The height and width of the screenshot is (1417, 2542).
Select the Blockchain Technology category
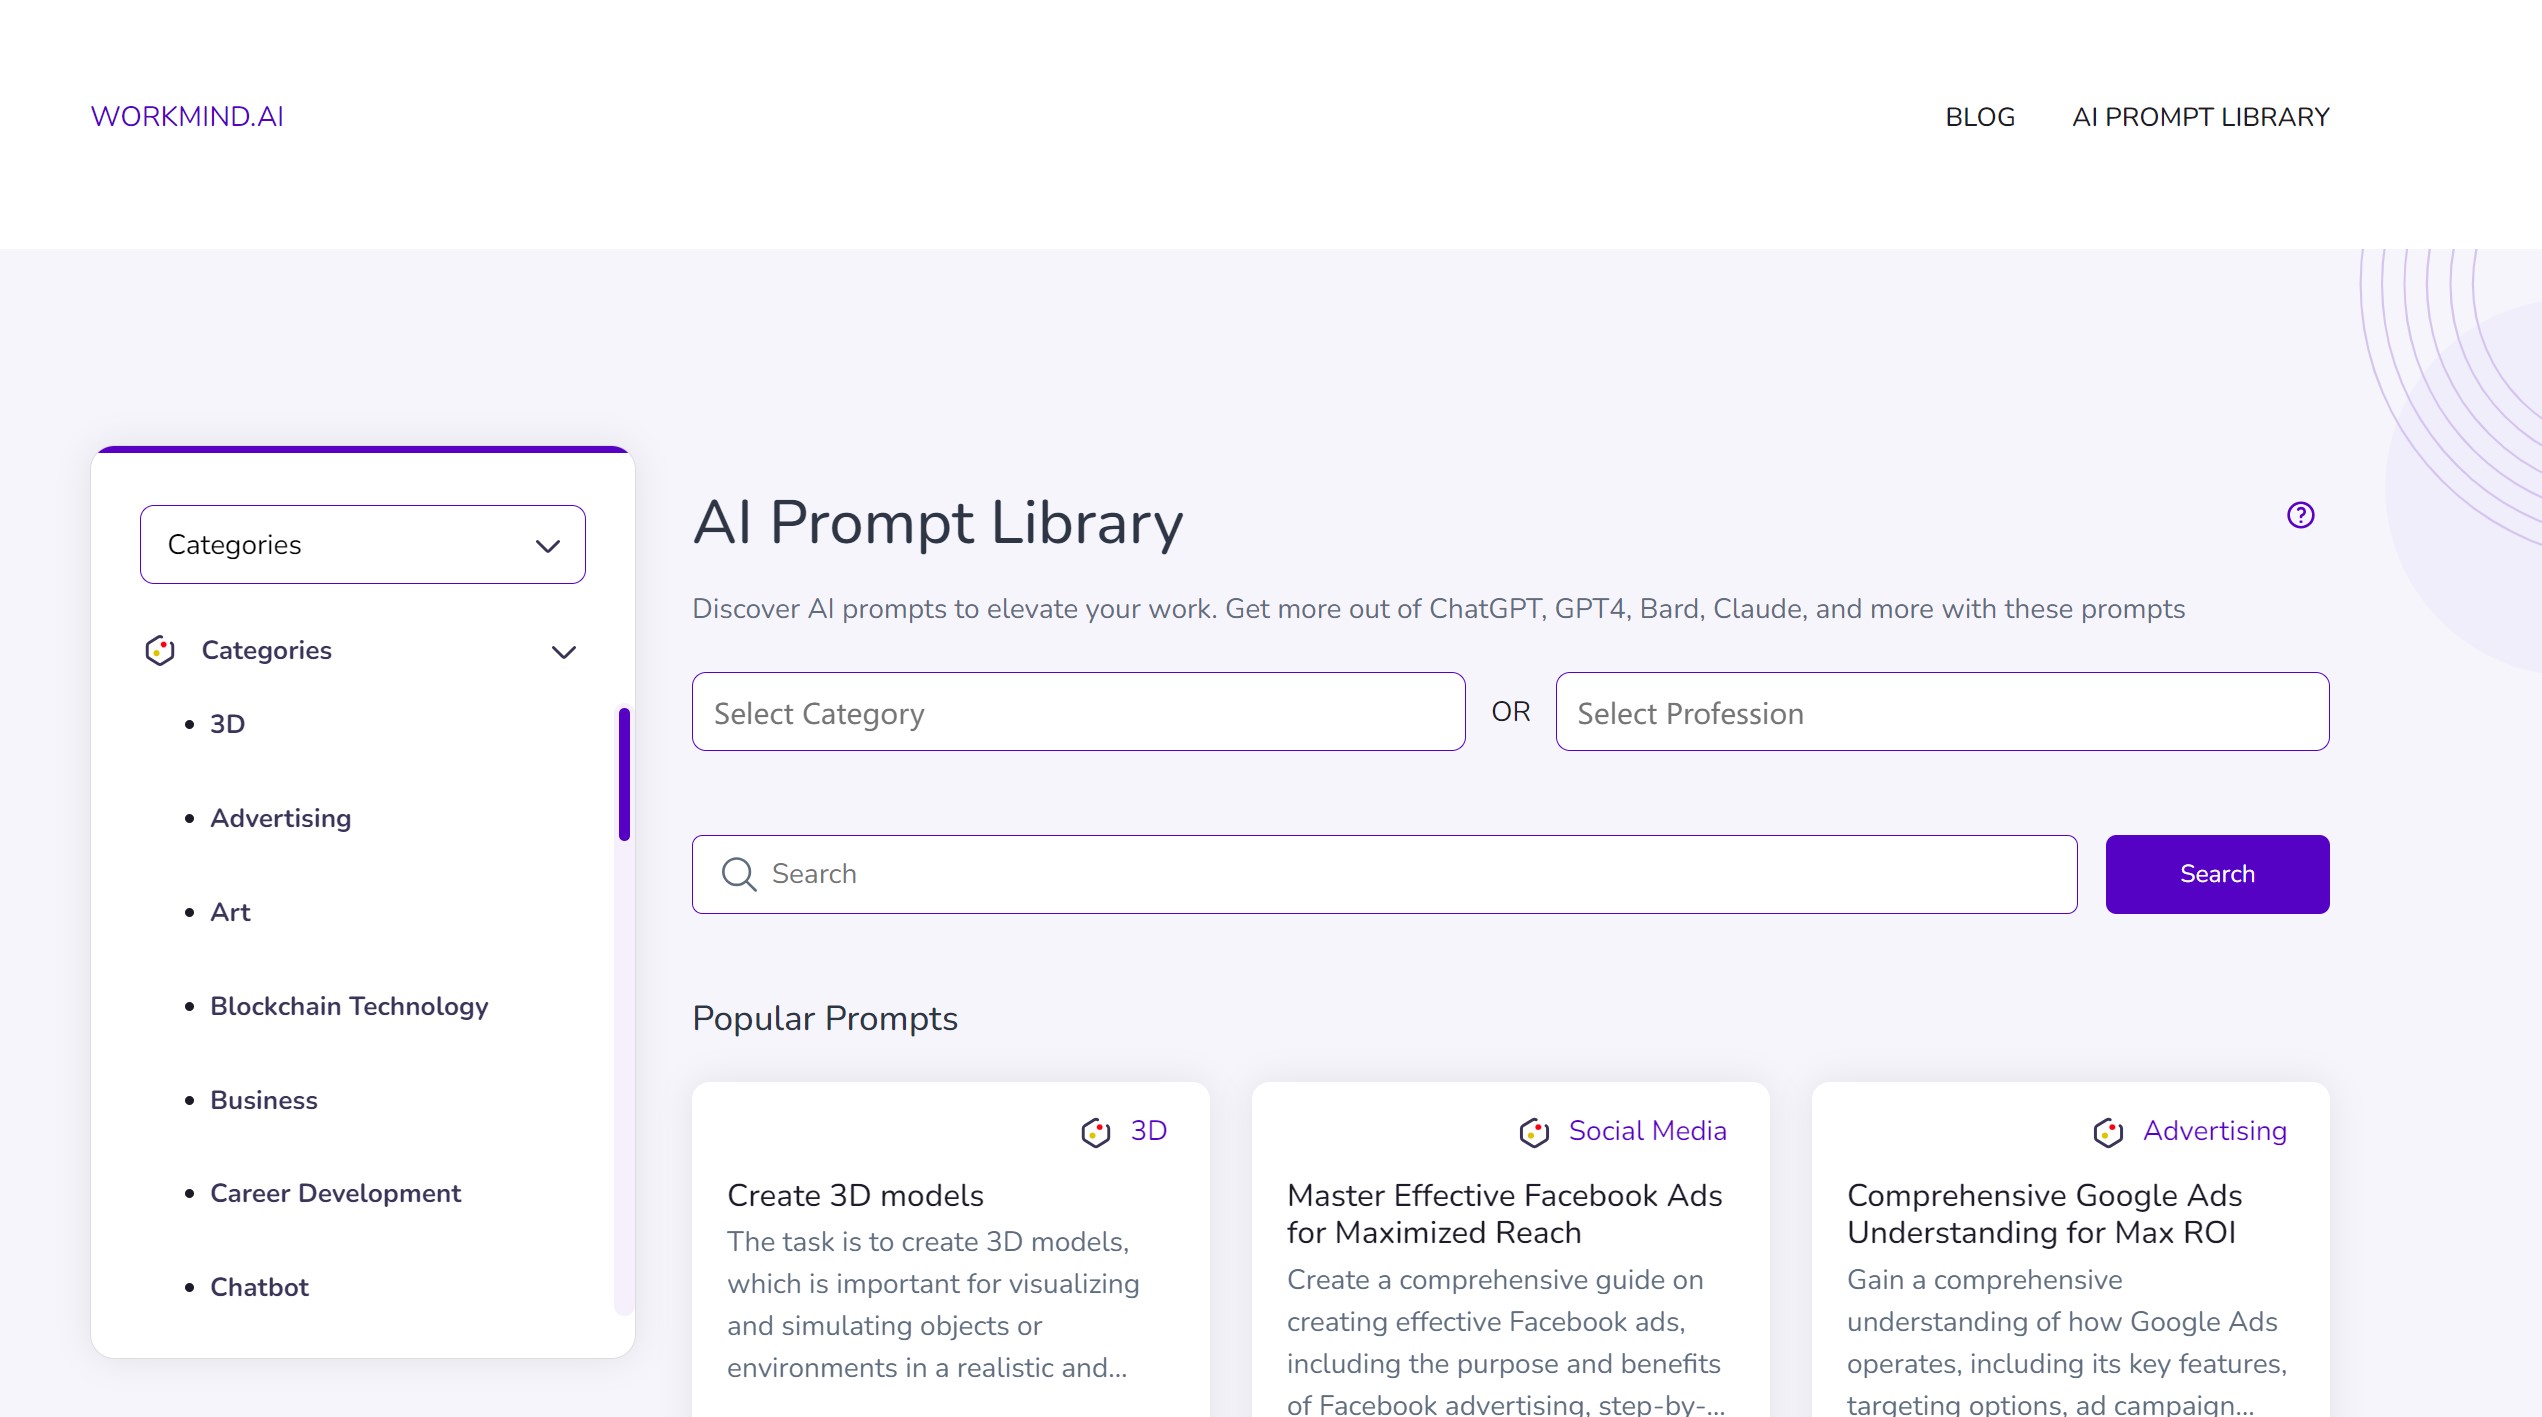tap(349, 1006)
